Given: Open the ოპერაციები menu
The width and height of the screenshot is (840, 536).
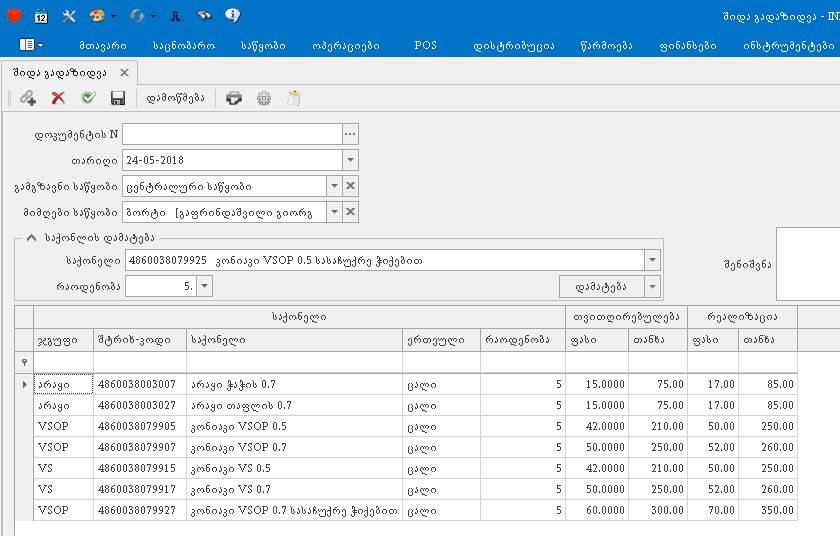Looking at the screenshot, I should click(x=346, y=46).
